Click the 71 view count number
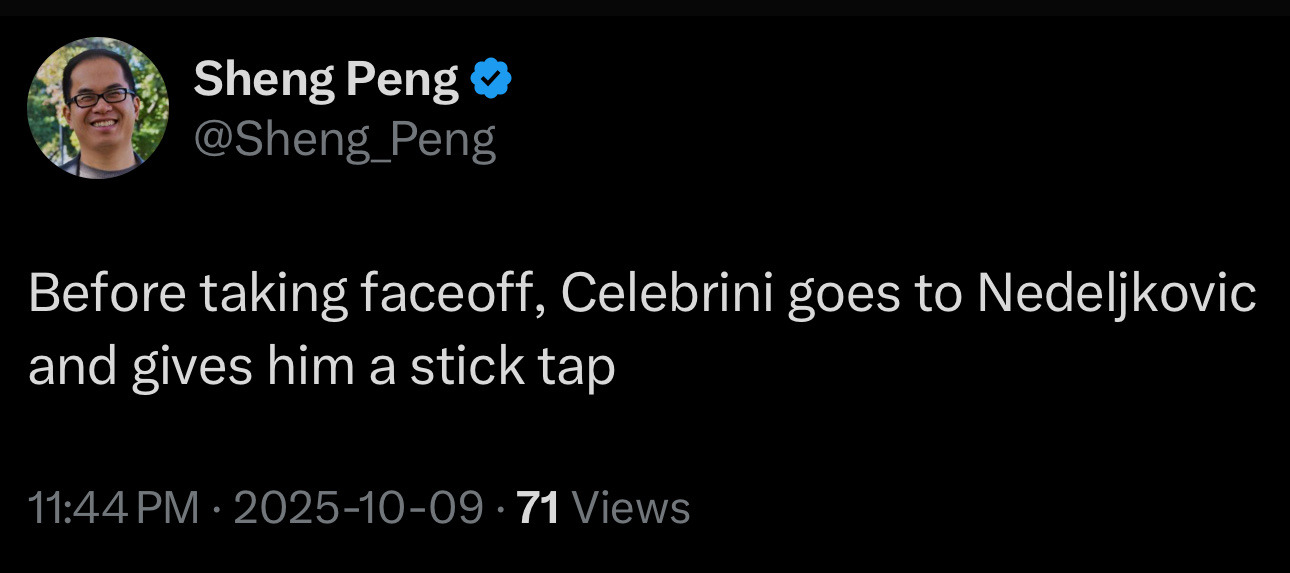 pyautogui.click(x=539, y=508)
